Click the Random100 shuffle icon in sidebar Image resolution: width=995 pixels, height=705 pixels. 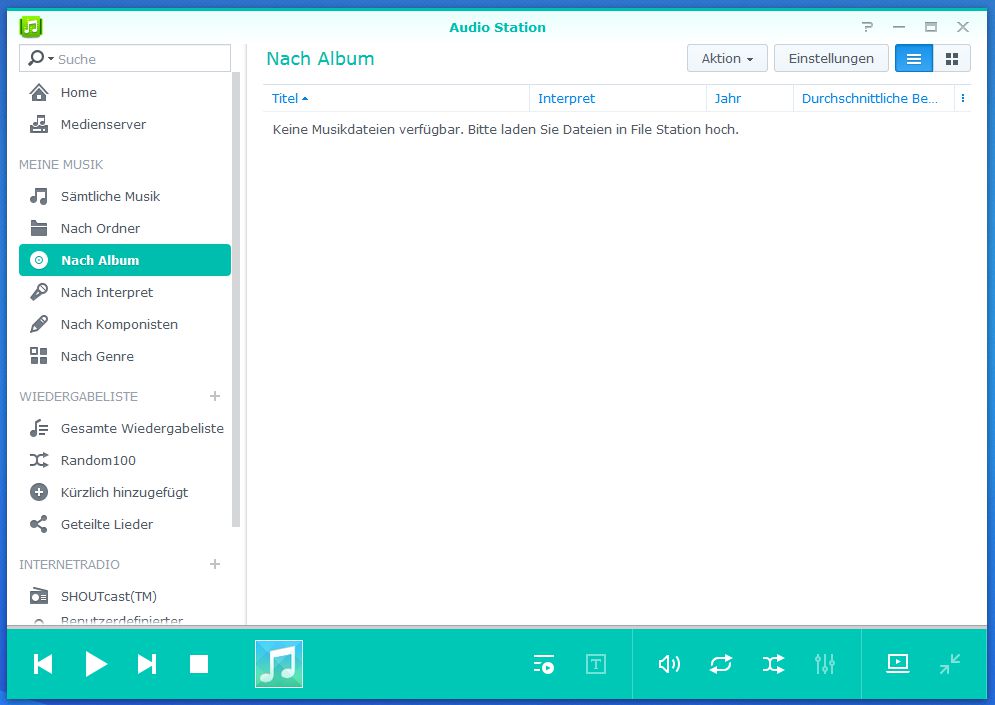[x=39, y=460]
